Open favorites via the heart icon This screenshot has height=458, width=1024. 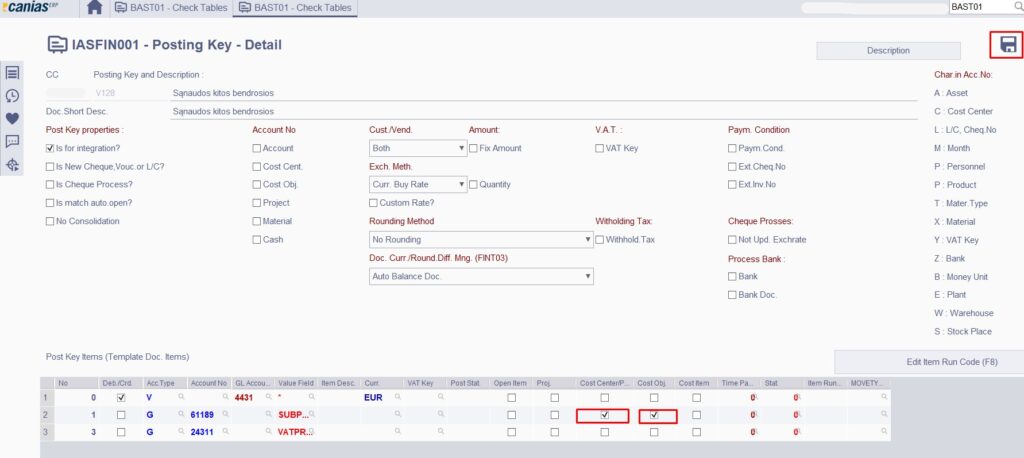click(13, 118)
